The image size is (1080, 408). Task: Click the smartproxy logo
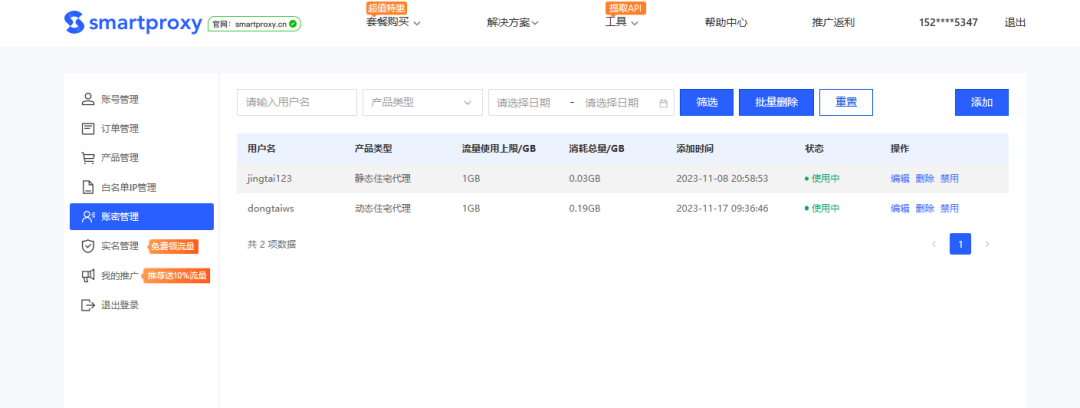point(134,23)
